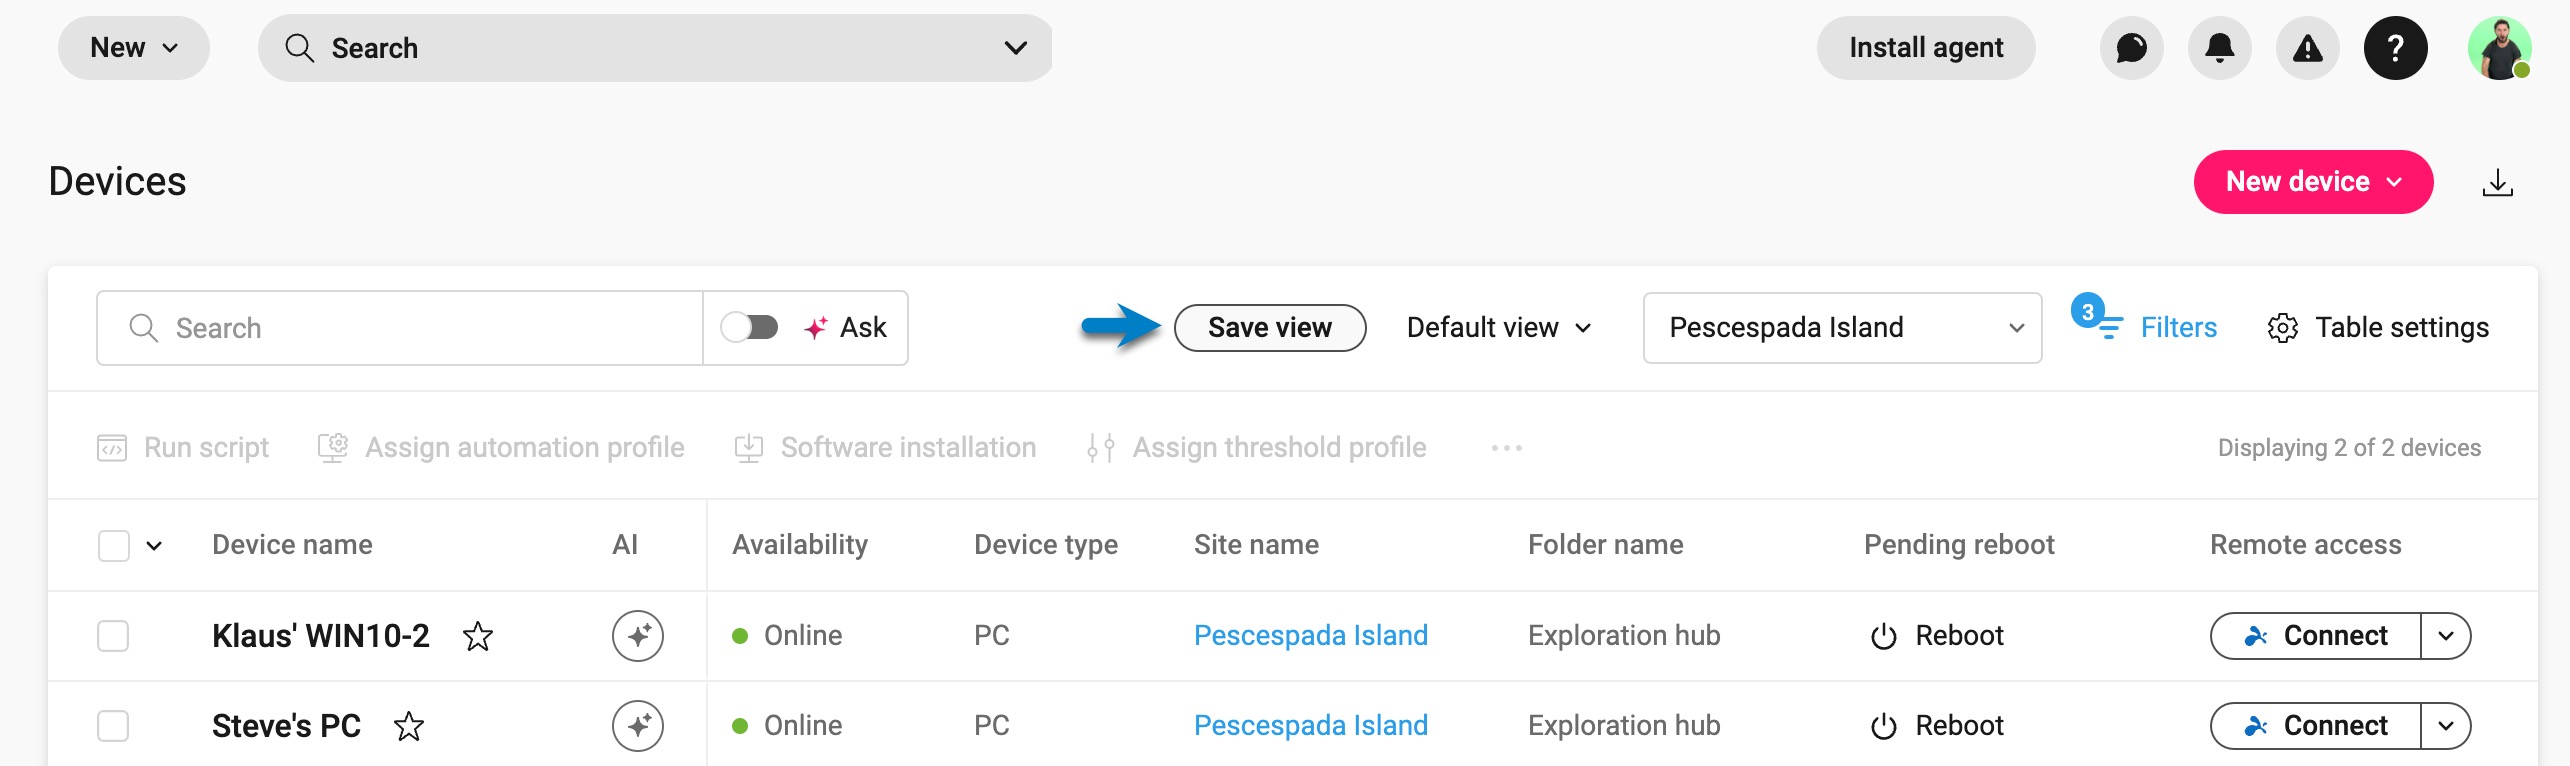Tick the select-all devices checkbox
The width and height of the screenshot is (2570, 766).
(x=114, y=546)
